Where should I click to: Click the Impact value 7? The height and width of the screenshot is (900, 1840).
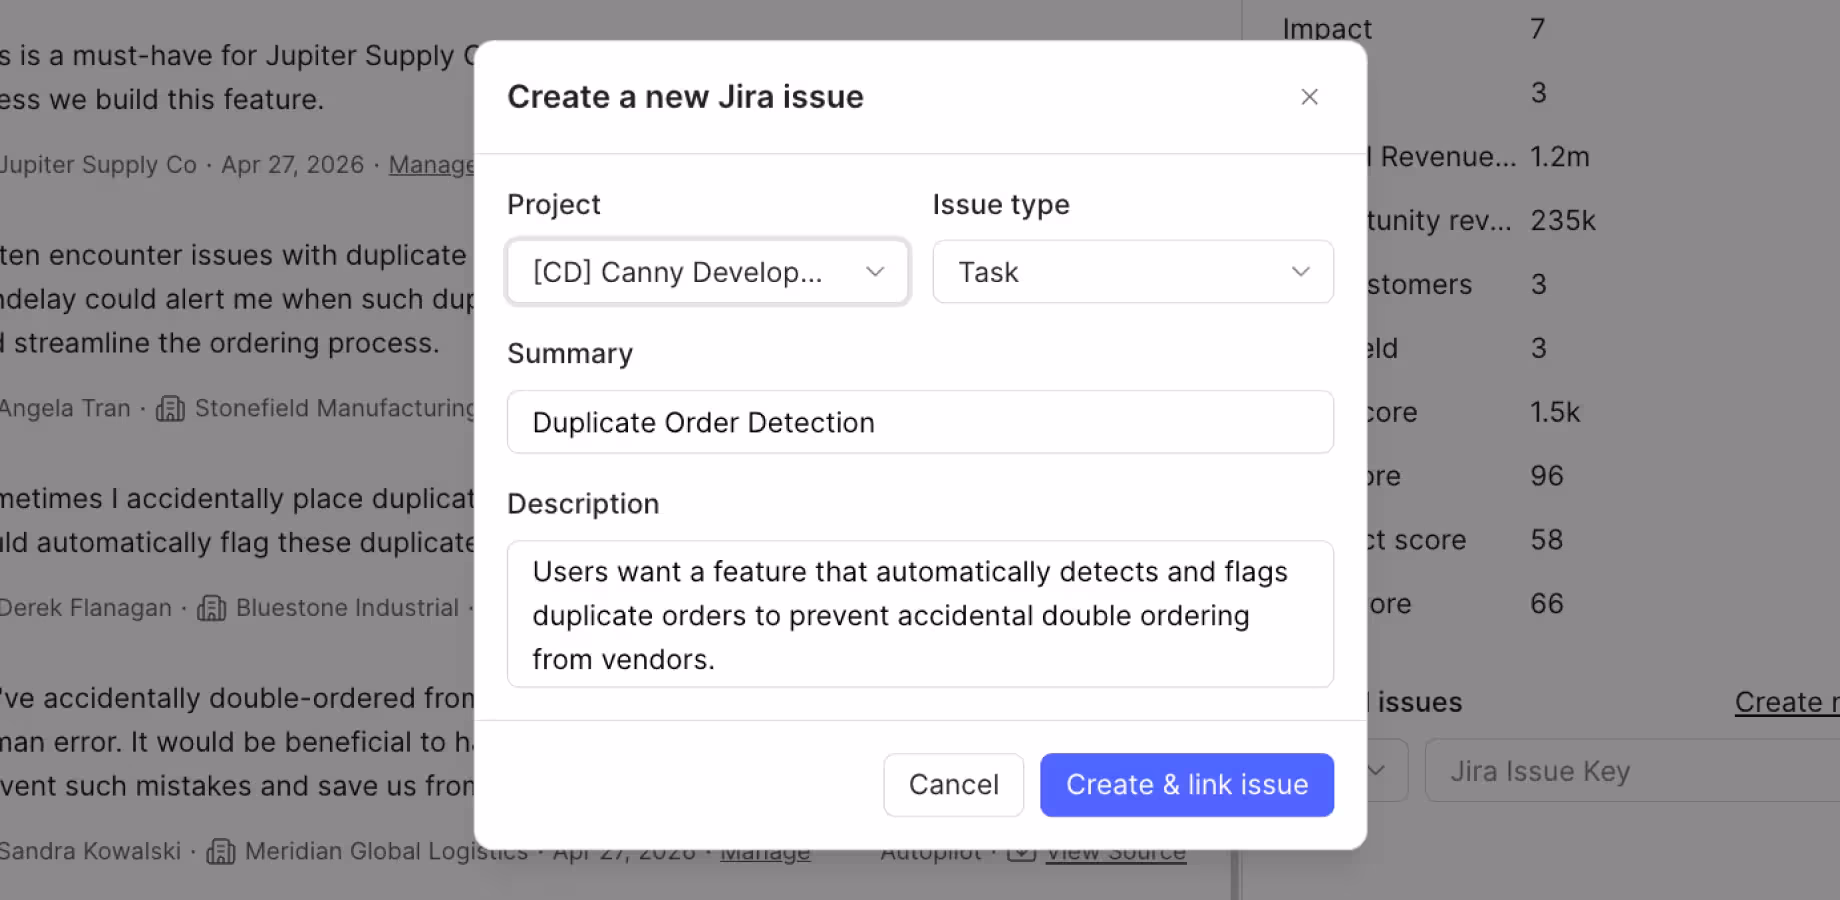pos(1538,29)
